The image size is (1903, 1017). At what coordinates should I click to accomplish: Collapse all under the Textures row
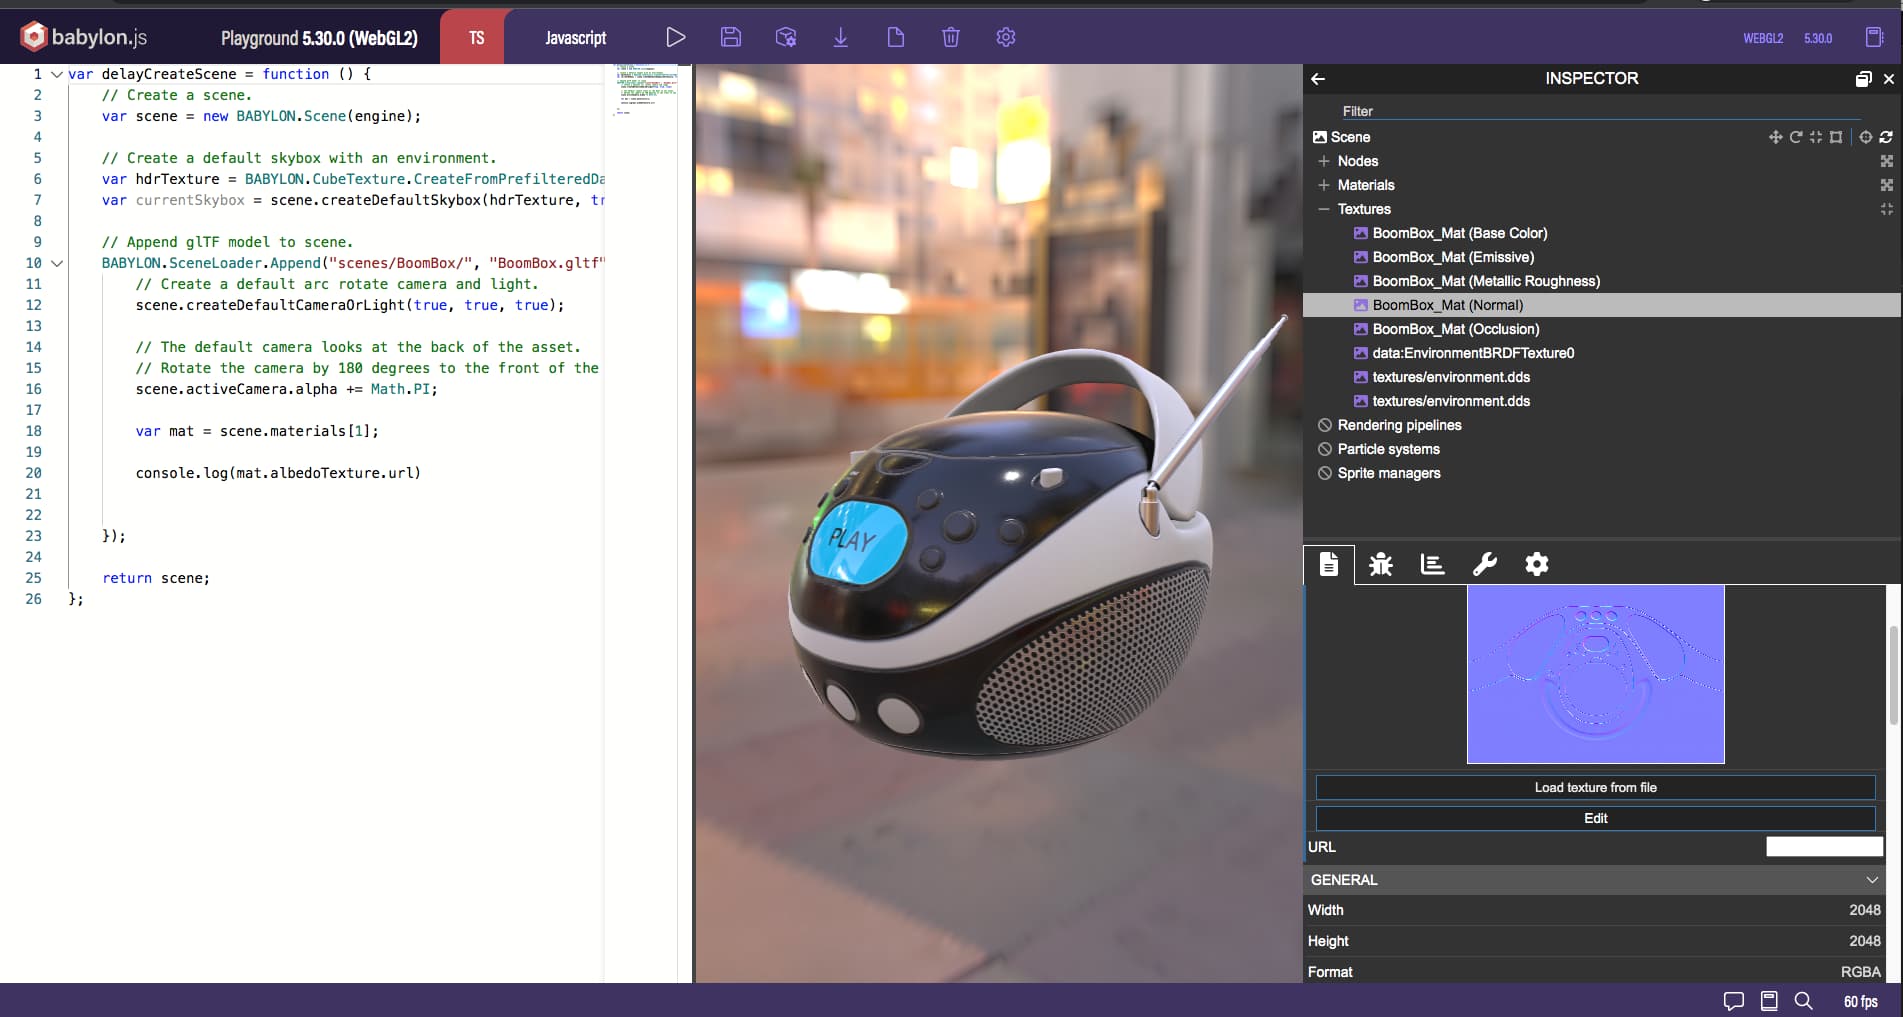[1887, 209]
